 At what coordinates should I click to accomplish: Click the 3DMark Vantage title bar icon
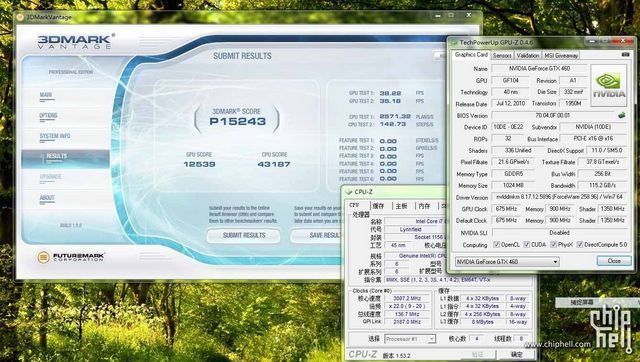coord(20,17)
